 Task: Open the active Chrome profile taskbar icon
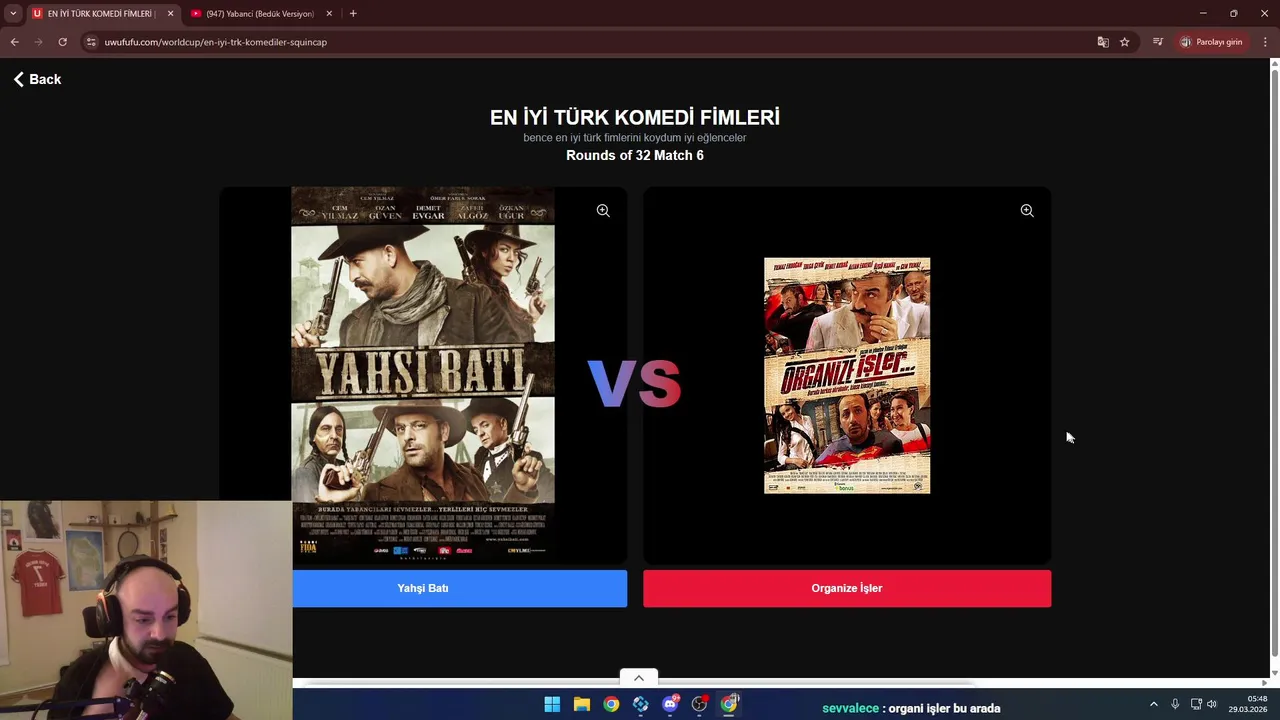729,704
